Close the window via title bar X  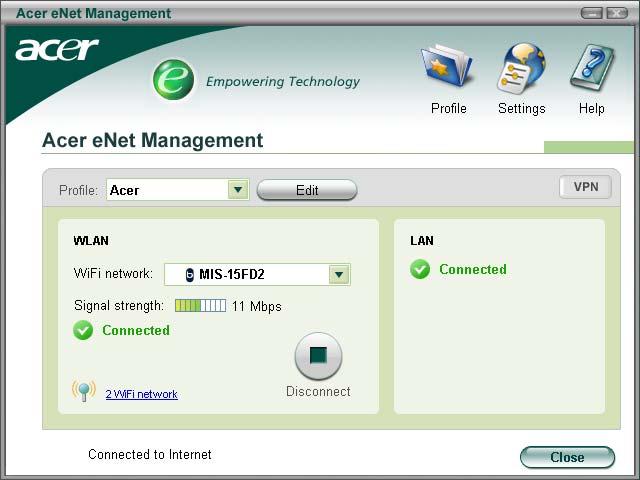[617, 13]
